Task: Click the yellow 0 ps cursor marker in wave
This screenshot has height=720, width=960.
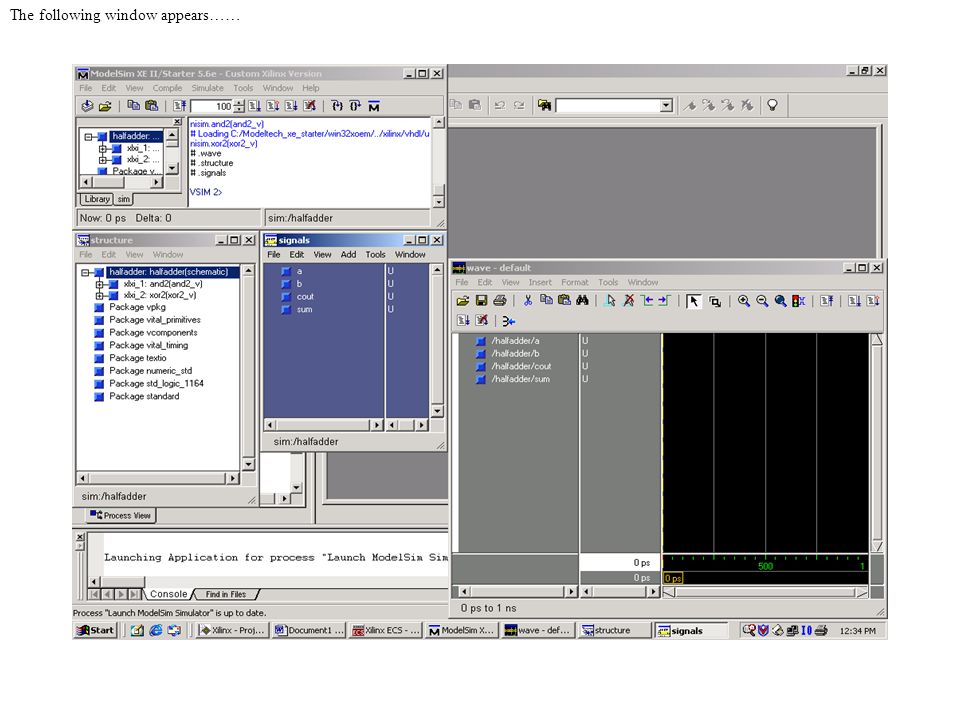Action: coord(673,578)
